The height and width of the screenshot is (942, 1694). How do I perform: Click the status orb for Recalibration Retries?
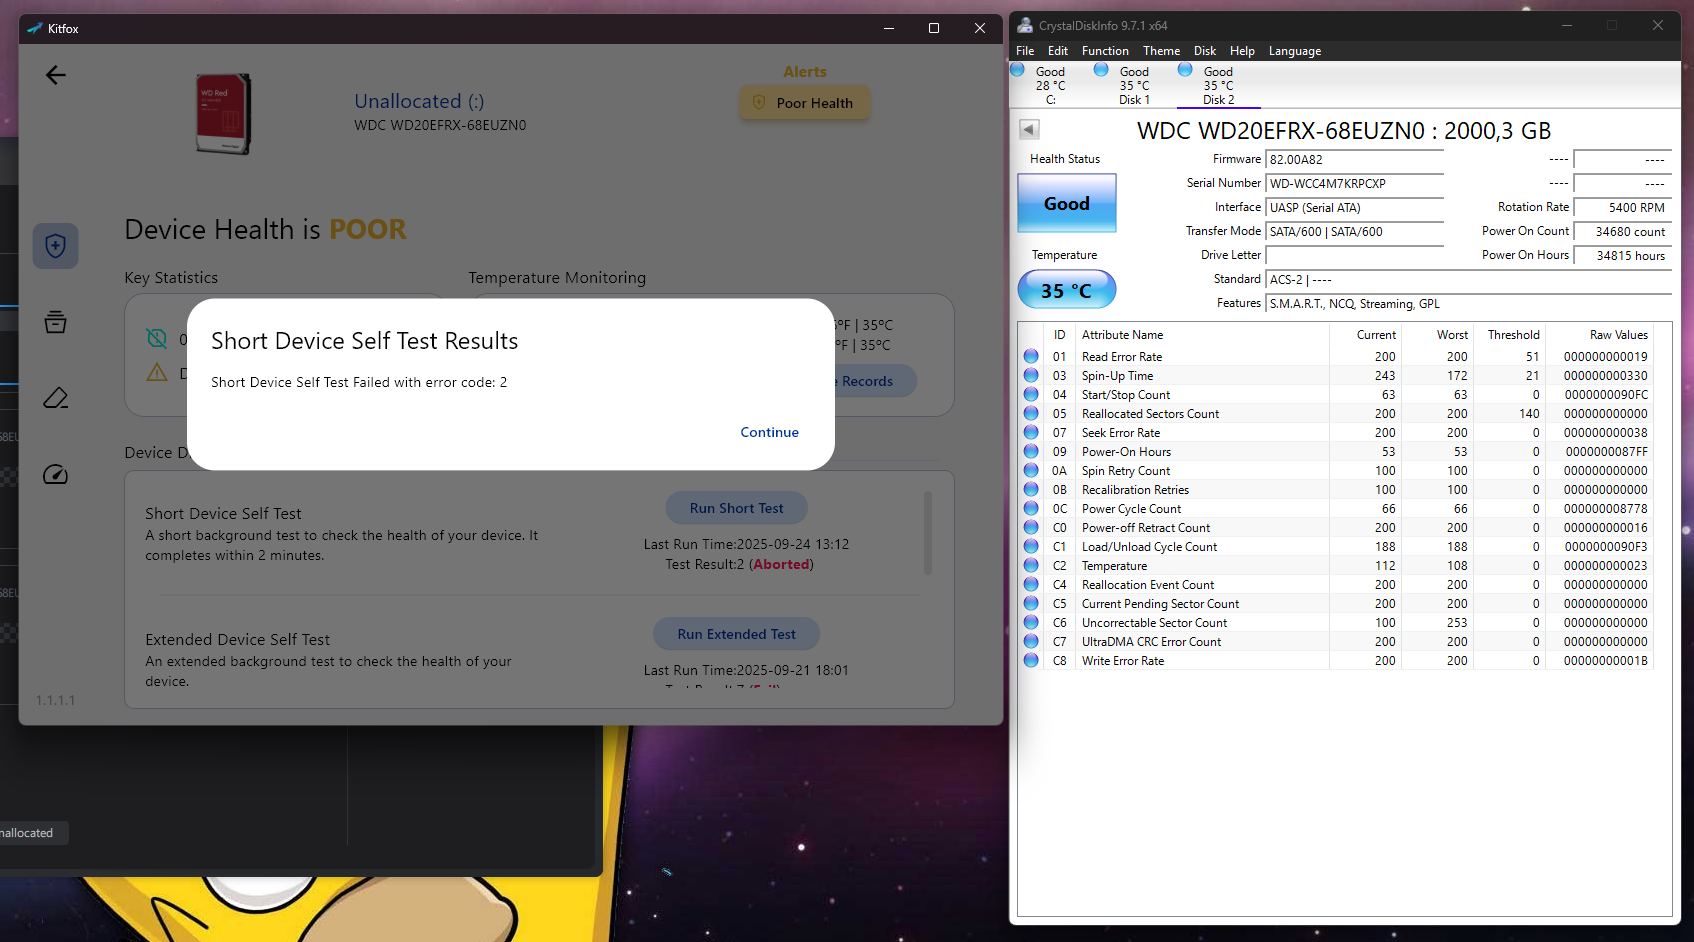[1031, 489]
